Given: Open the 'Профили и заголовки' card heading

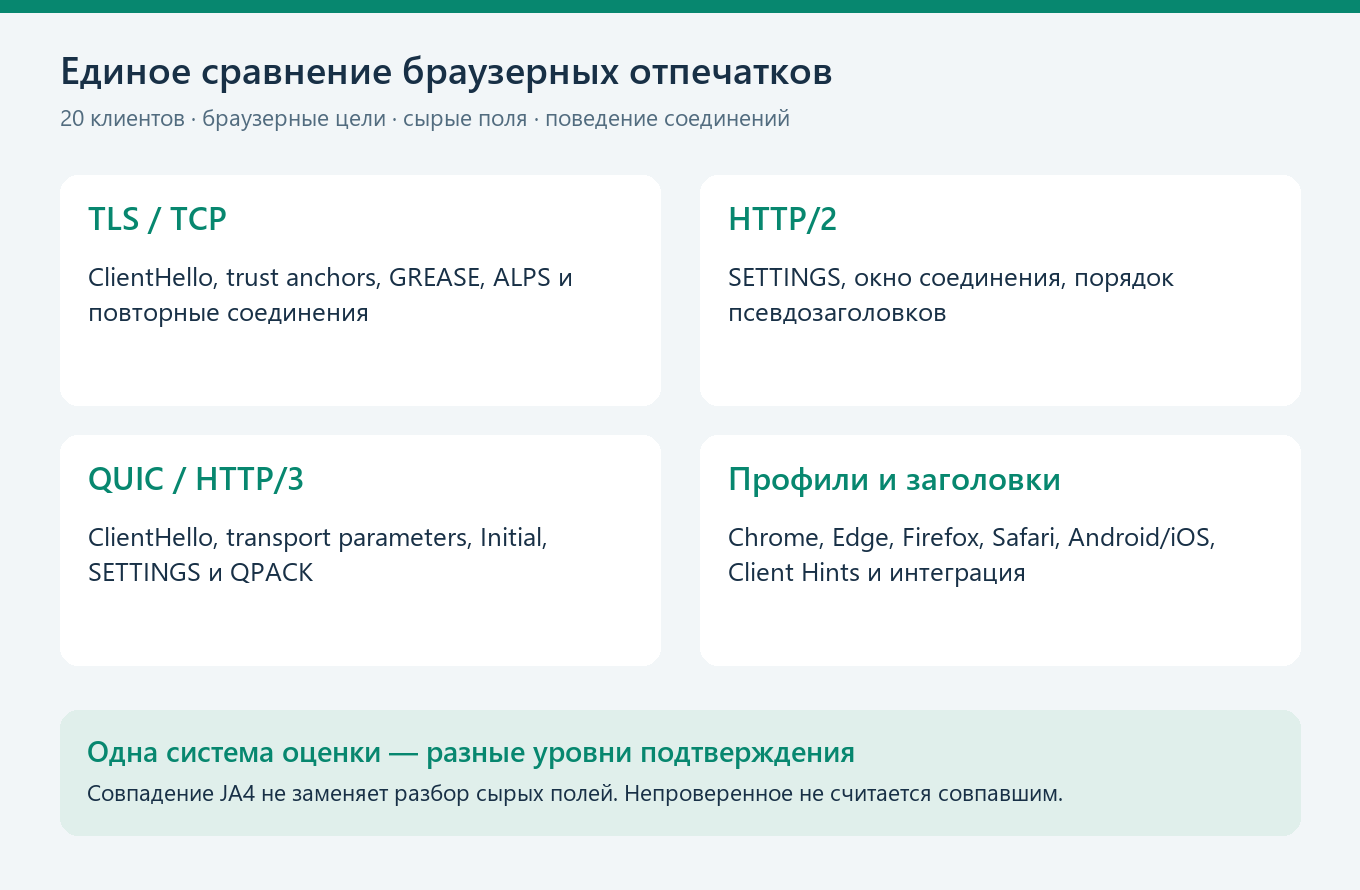Looking at the screenshot, I should (x=894, y=479).
